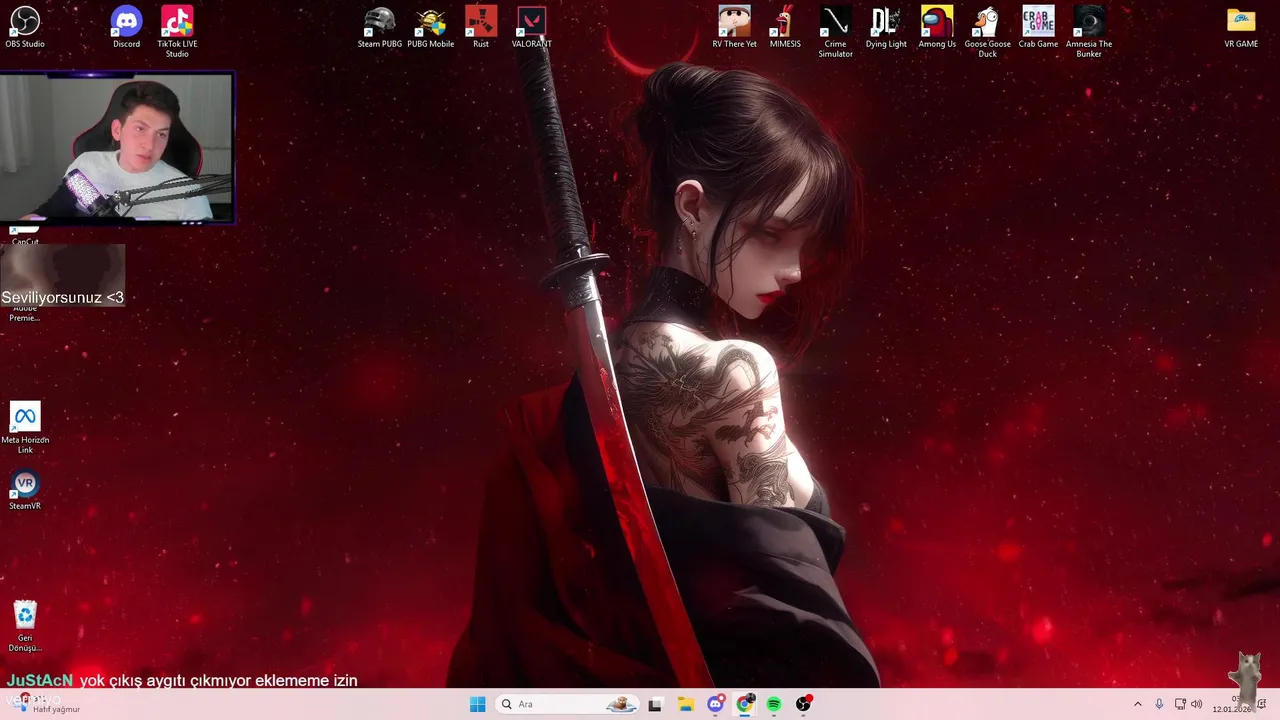Click the webcam overlay thumbnail
Viewport: 1280px width, 720px height.
pyautogui.click(x=117, y=147)
